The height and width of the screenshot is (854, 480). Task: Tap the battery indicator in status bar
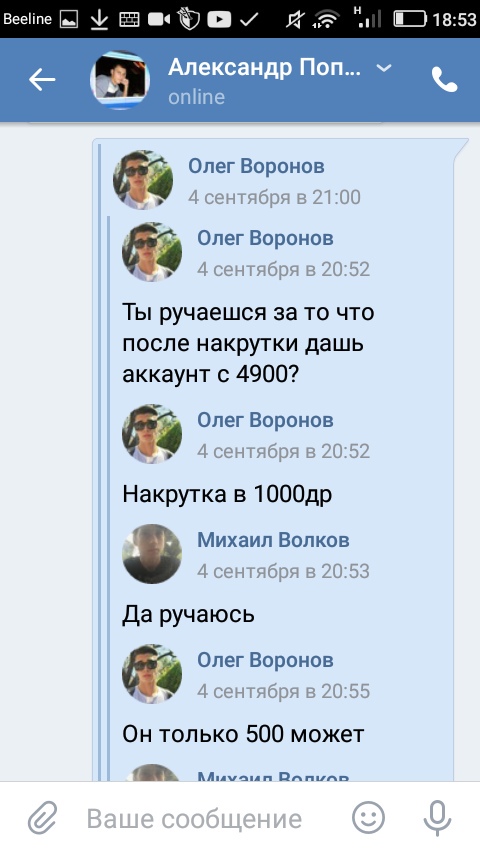coord(409,20)
